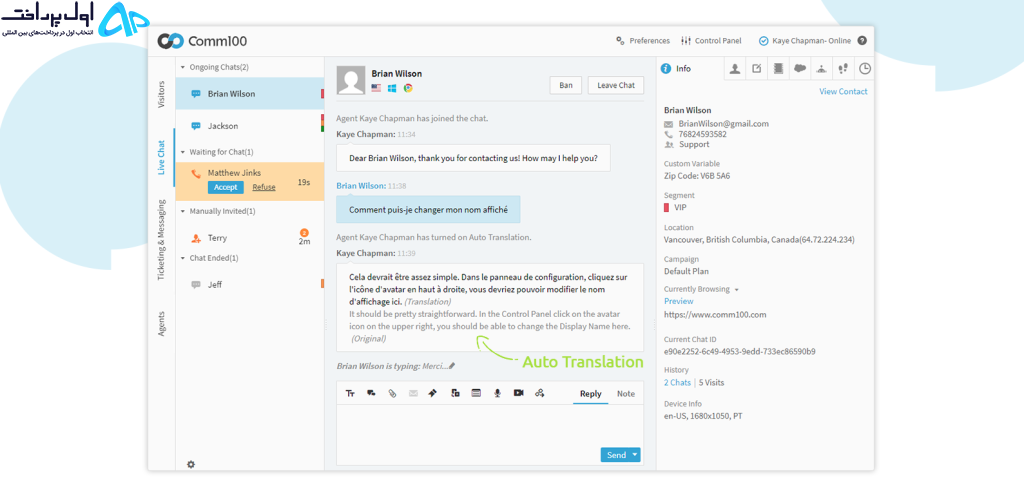
Task: Click the https://www.comm100.com URL text
Action: pos(715,314)
